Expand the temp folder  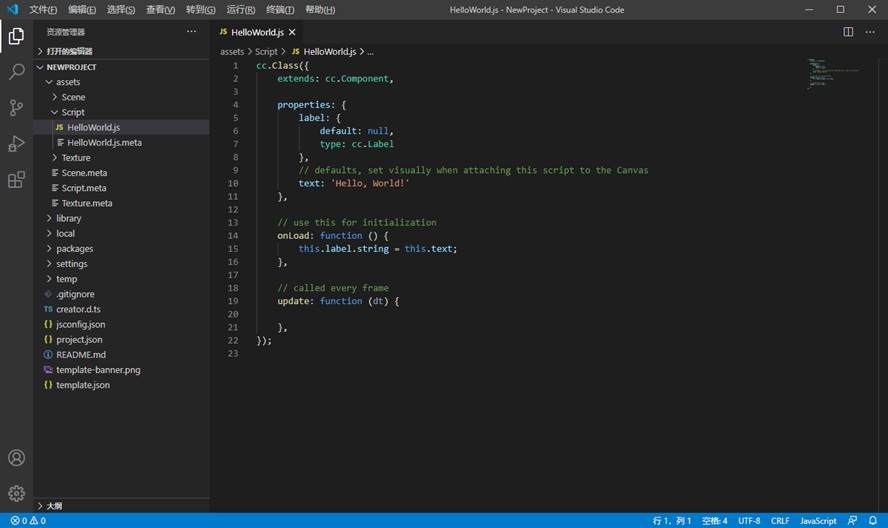pyautogui.click(x=121, y=279)
